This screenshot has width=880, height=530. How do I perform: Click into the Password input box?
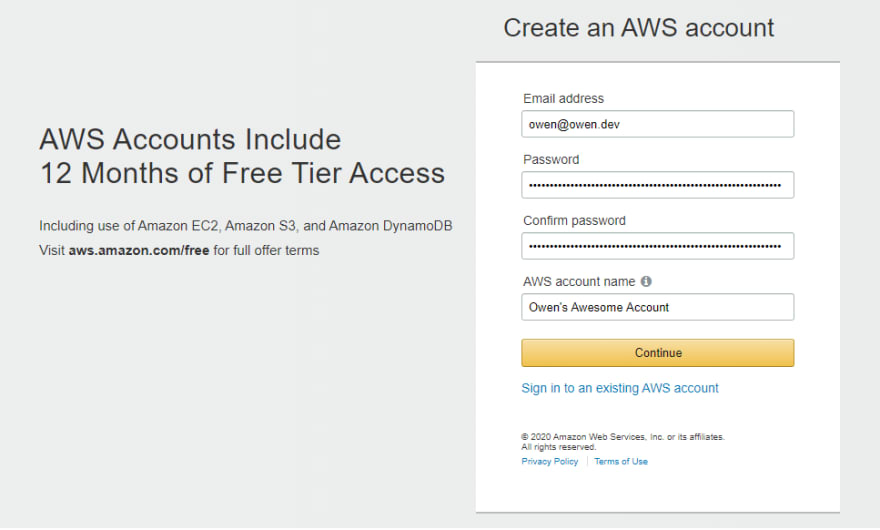pyautogui.click(x=657, y=185)
